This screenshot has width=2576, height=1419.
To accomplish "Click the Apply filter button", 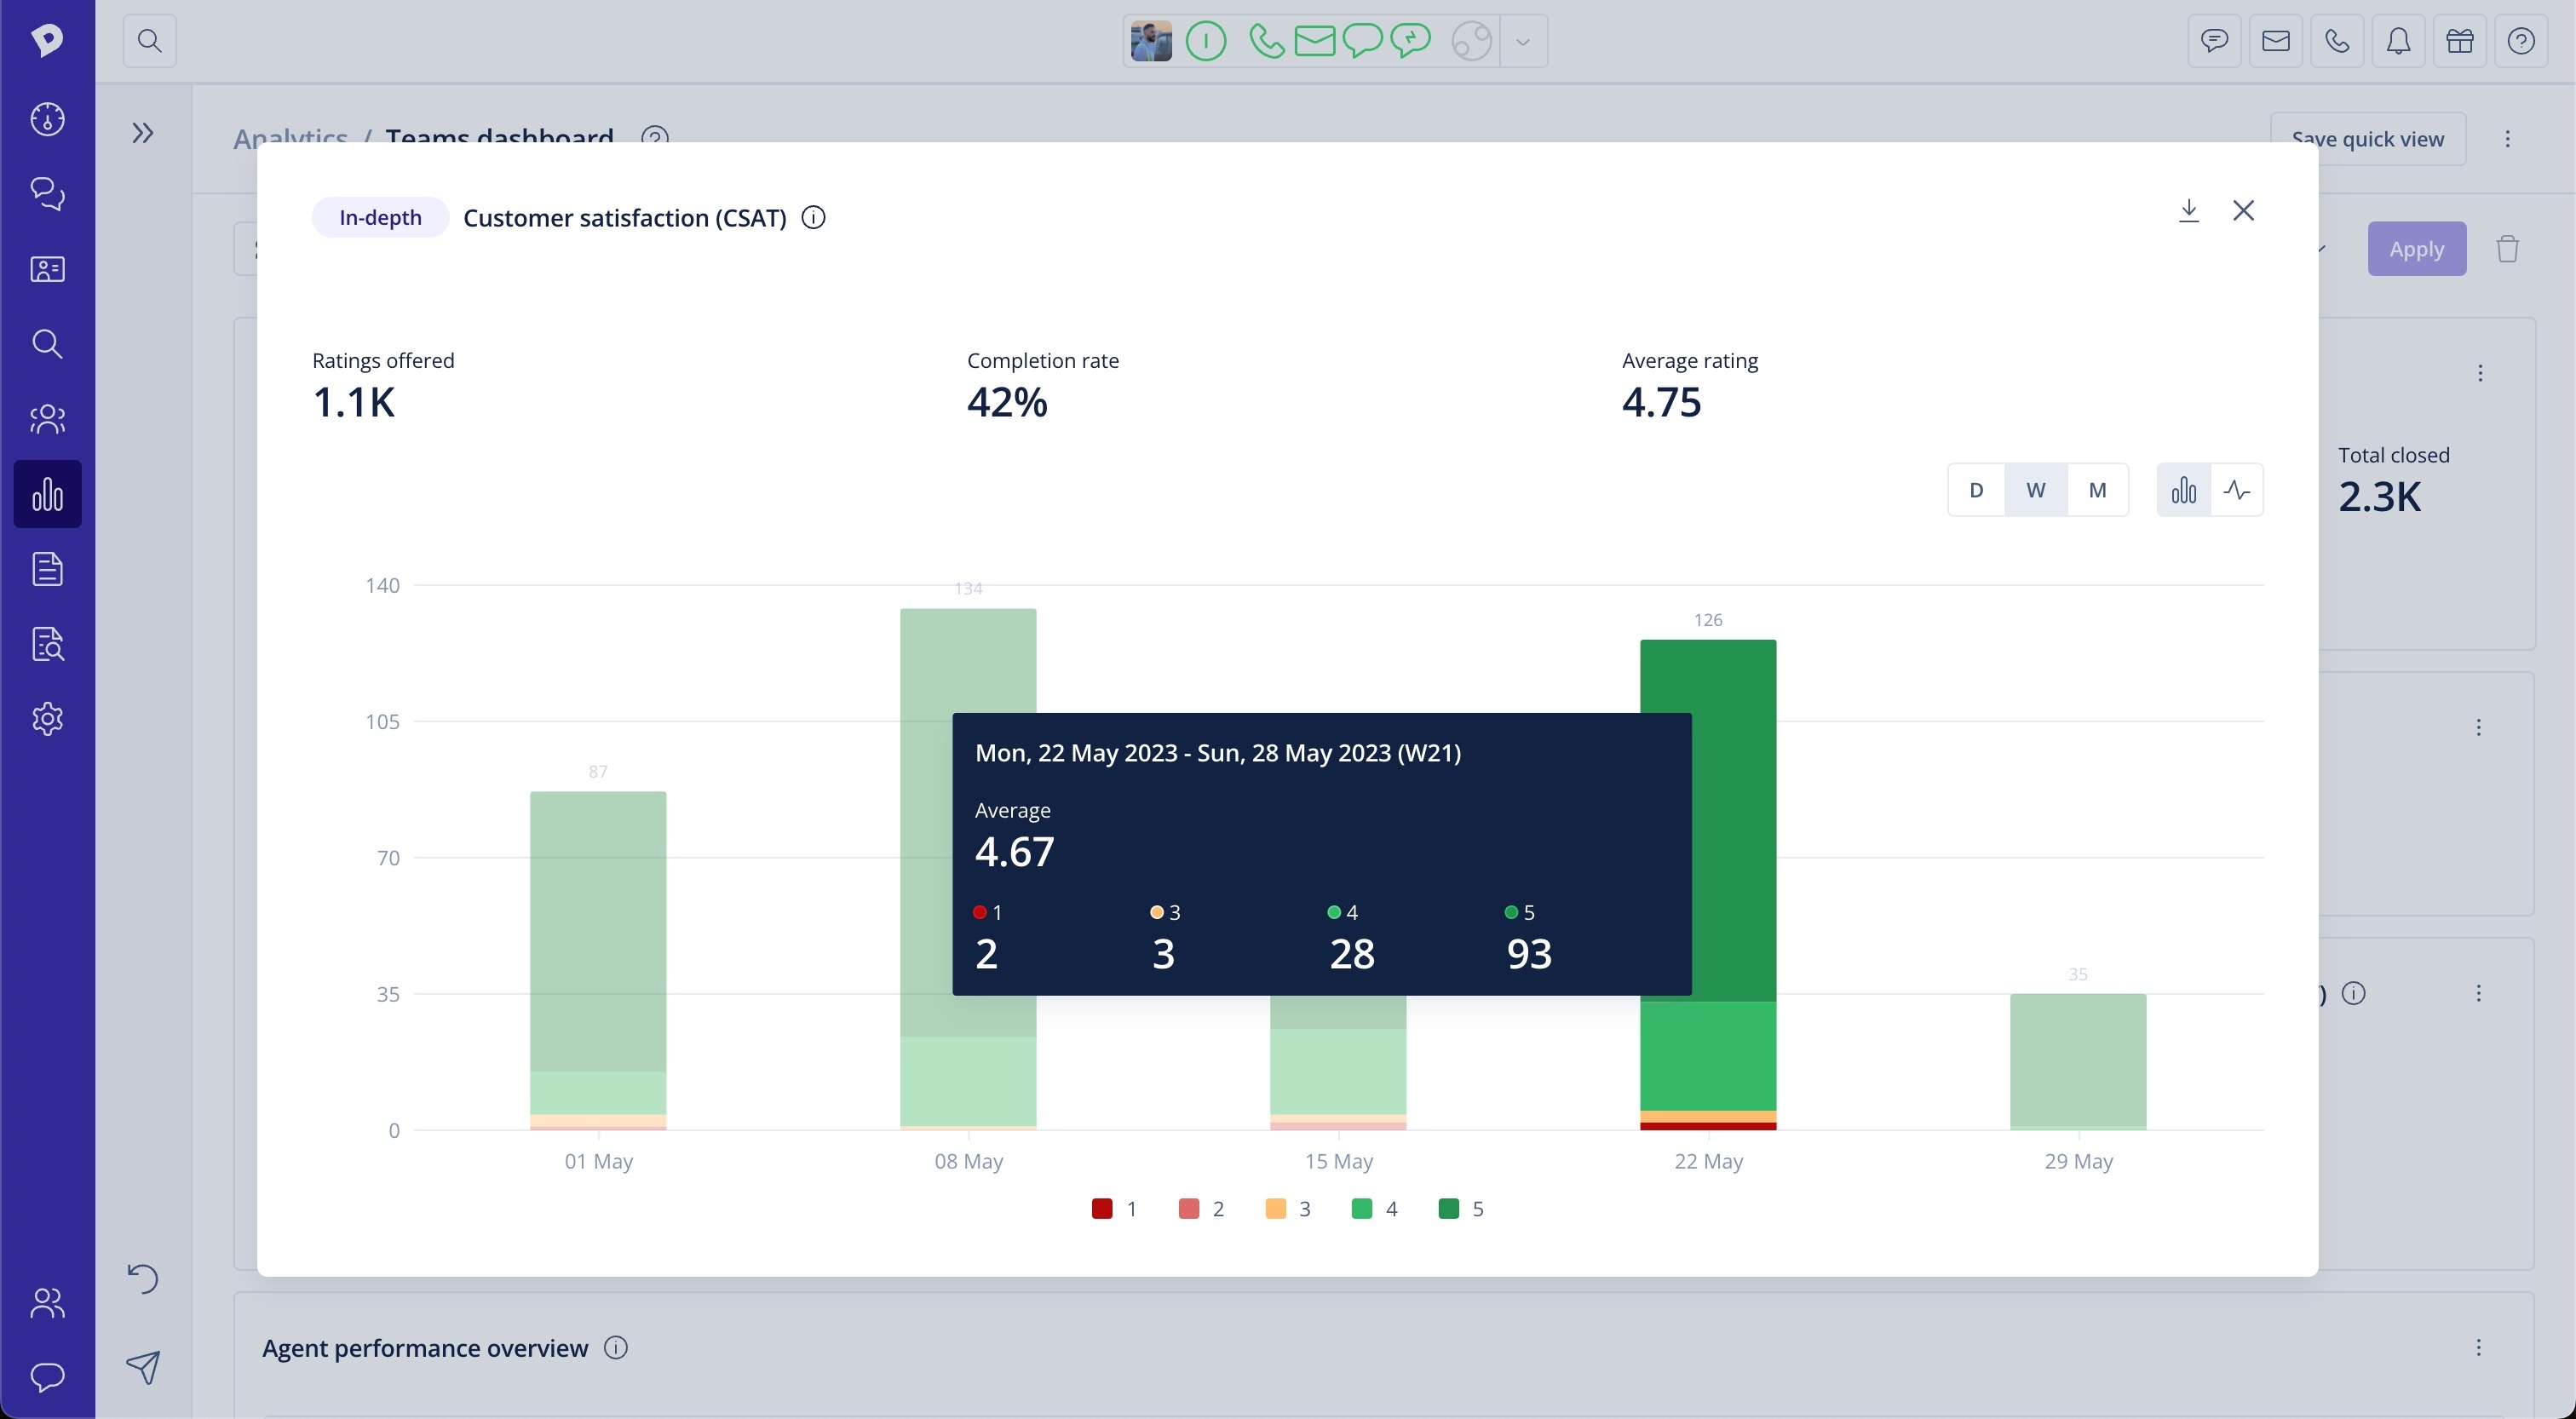I will [2416, 249].
